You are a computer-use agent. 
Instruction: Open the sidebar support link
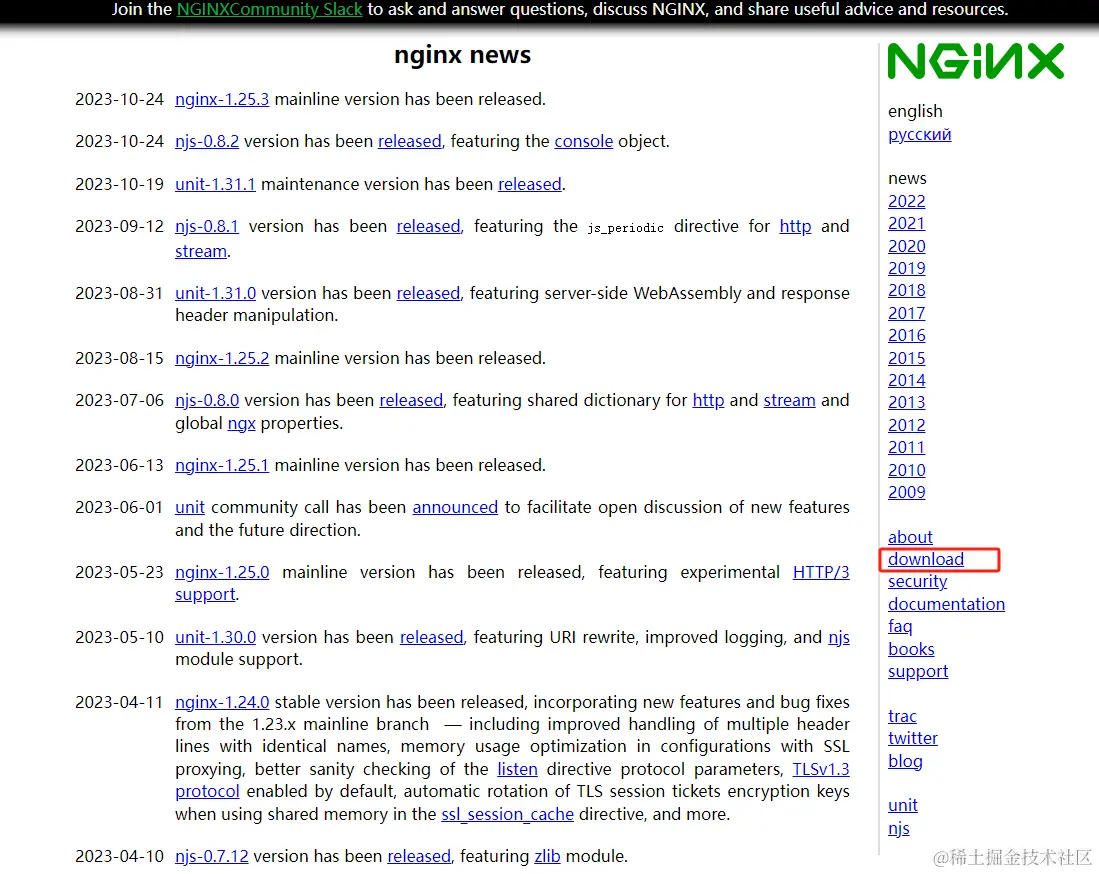pos(918,672)
